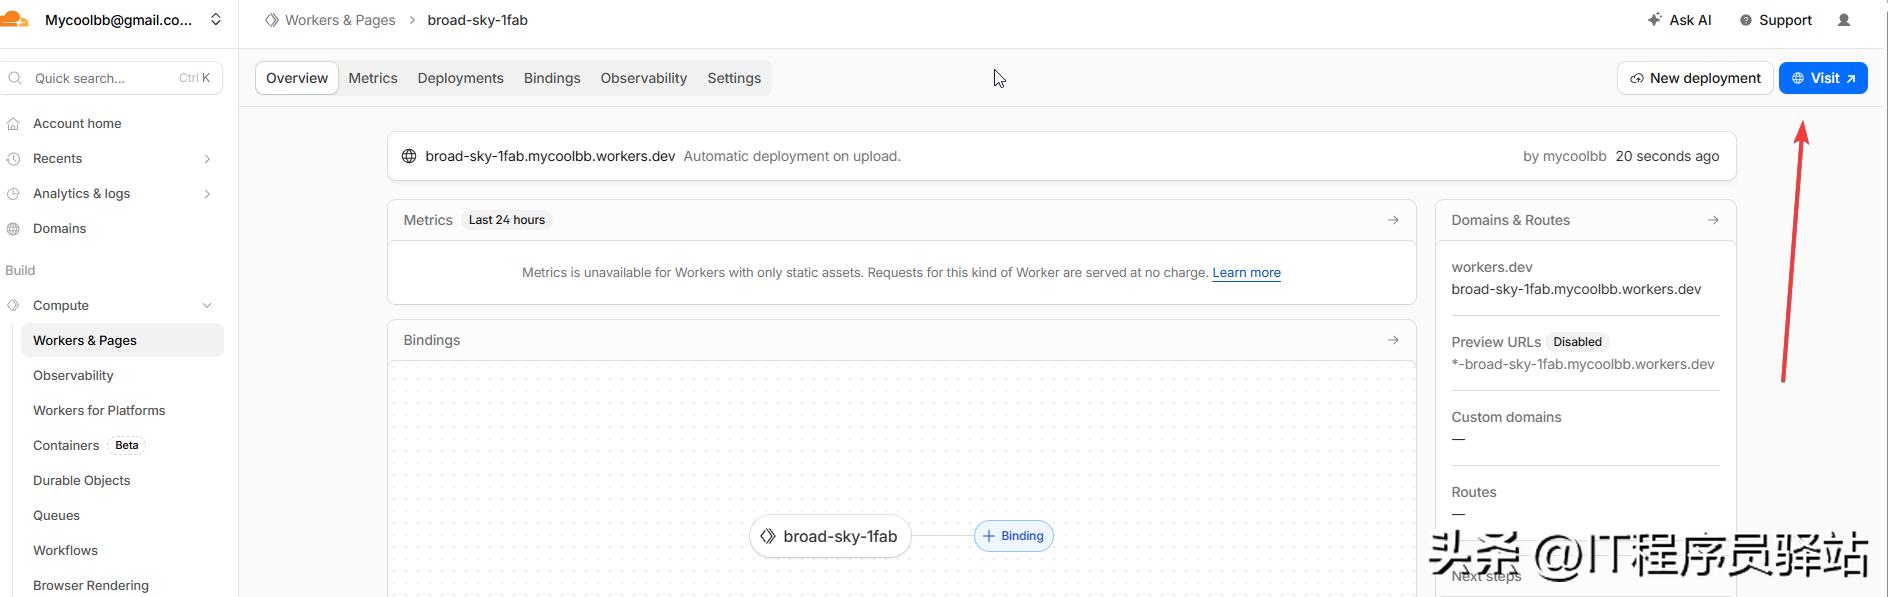Collapse the Compute section
This screenshot has width=1888, height=597.
click(x=207, y=306)
